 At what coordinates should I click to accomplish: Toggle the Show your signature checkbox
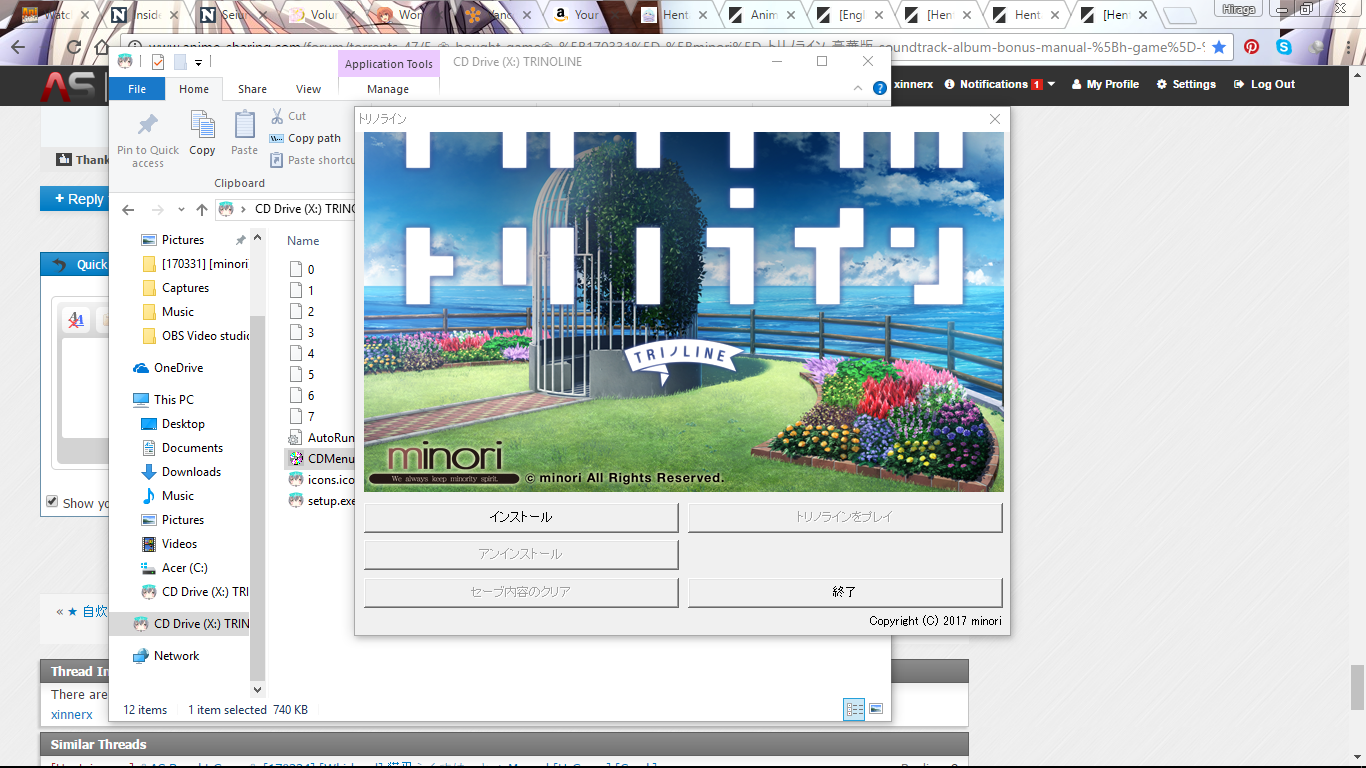53,502
